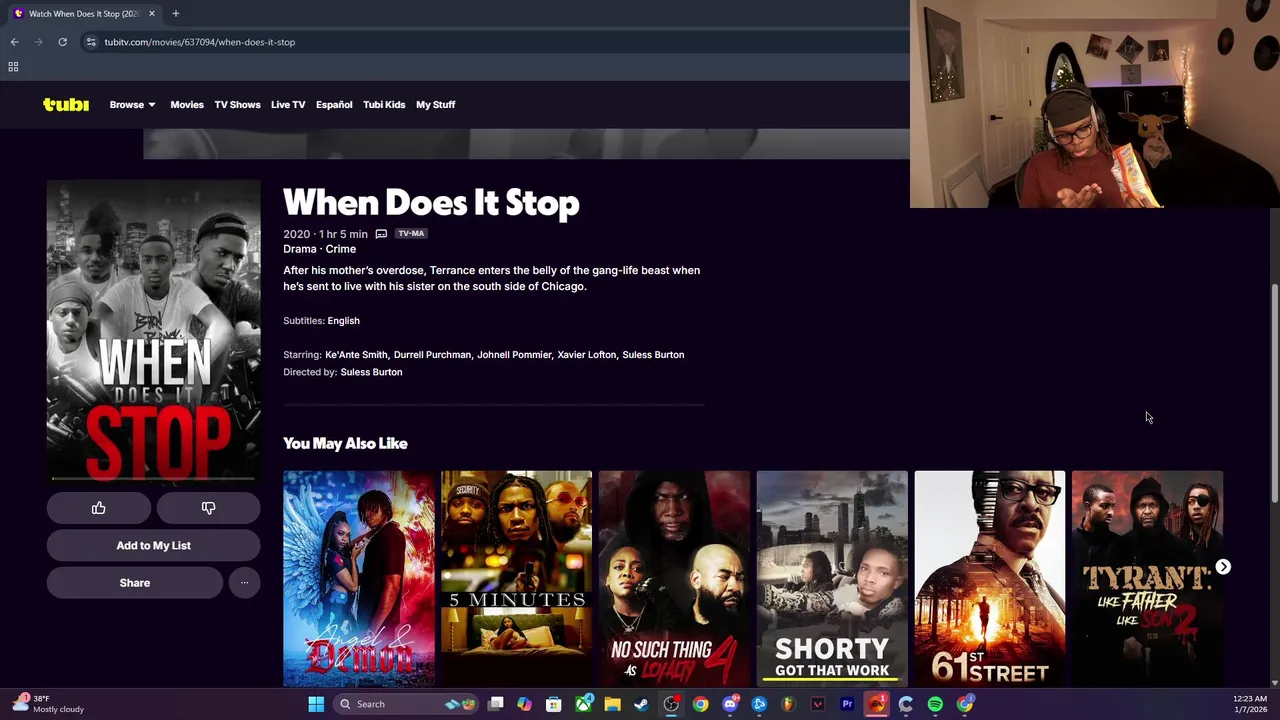Open the Crime genre link
This screenshot has width=1280, height=720.
point(341,249)
